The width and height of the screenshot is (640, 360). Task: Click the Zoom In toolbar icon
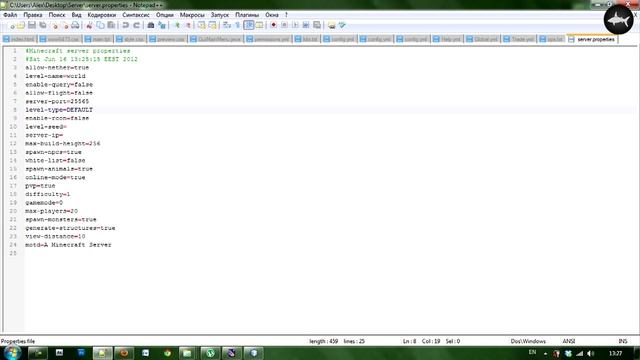pos(177,25)
